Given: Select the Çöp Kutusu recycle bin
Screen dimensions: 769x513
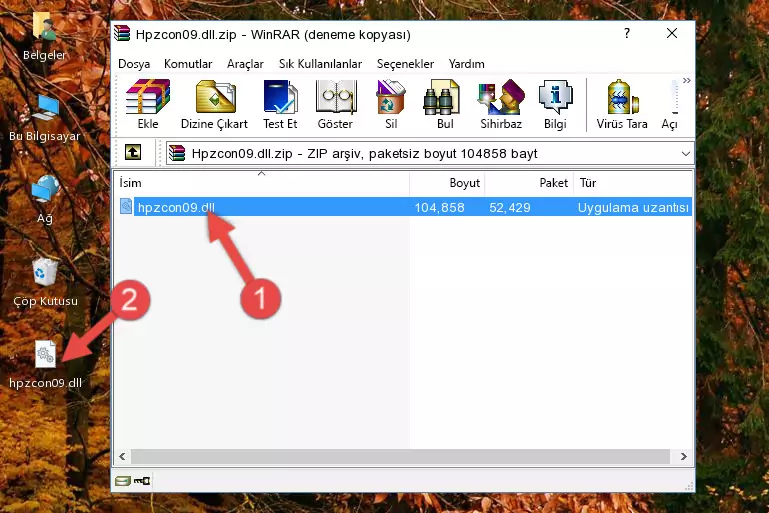Looking at the screenshot, I should (45, 283).
